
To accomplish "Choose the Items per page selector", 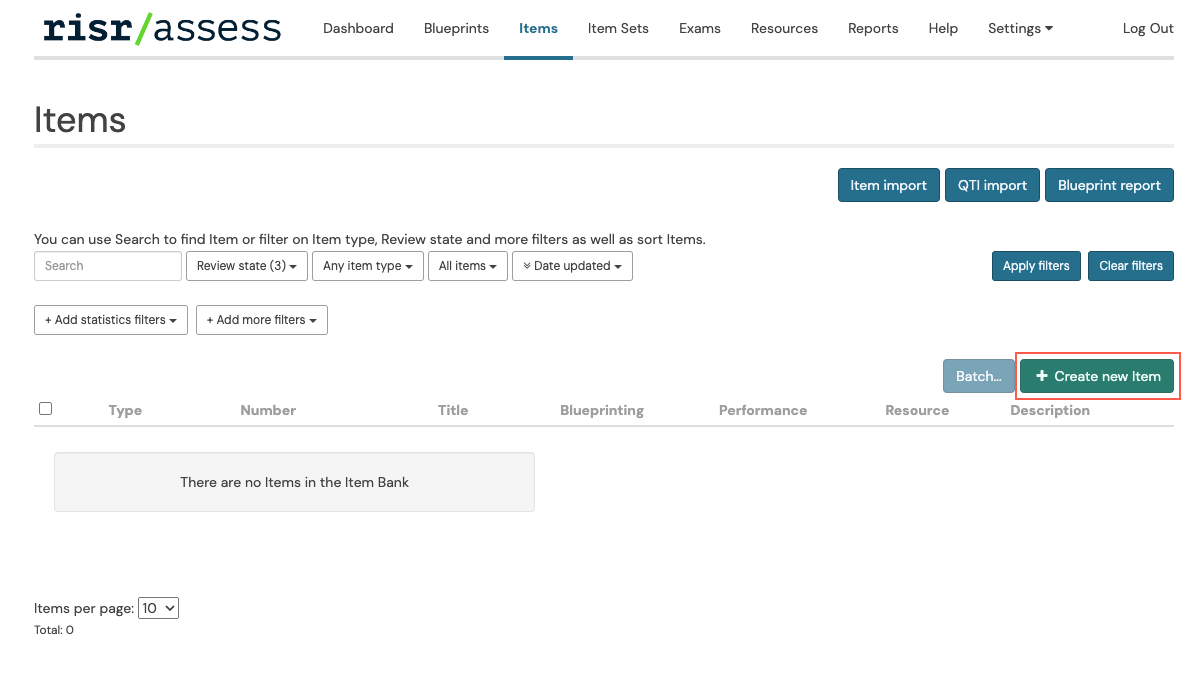I will click(x=158, y=608).
